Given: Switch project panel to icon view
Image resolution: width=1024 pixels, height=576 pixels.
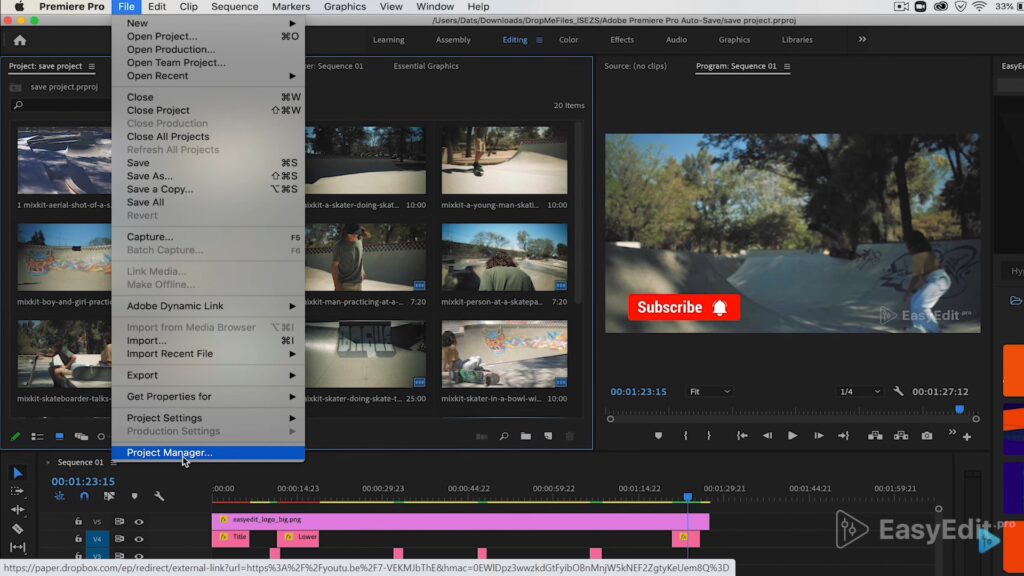Looking at the screenshot, I should click(x=59, y=436).
